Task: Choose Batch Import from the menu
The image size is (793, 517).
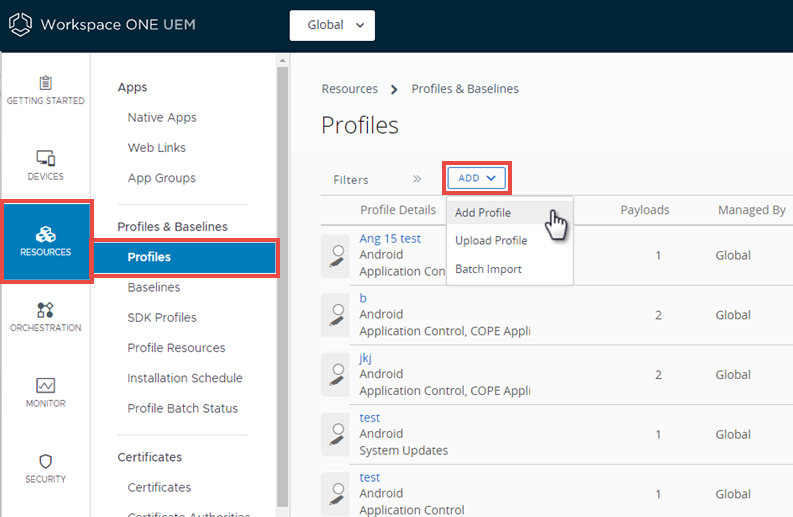Action: 489,269
